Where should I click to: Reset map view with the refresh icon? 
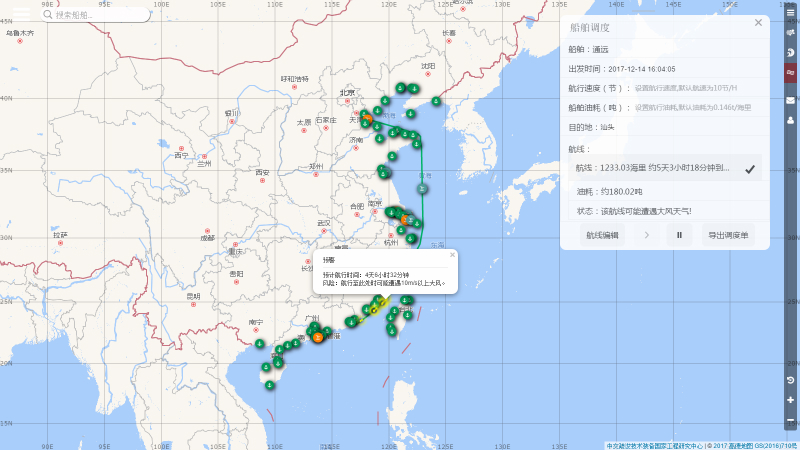coord(791,381)
